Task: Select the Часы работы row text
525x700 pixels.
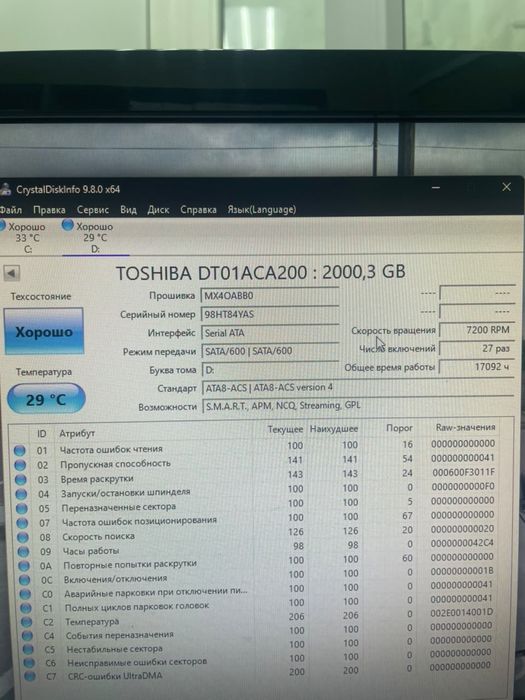Action: pyautogui.click(x=91, y=551)
